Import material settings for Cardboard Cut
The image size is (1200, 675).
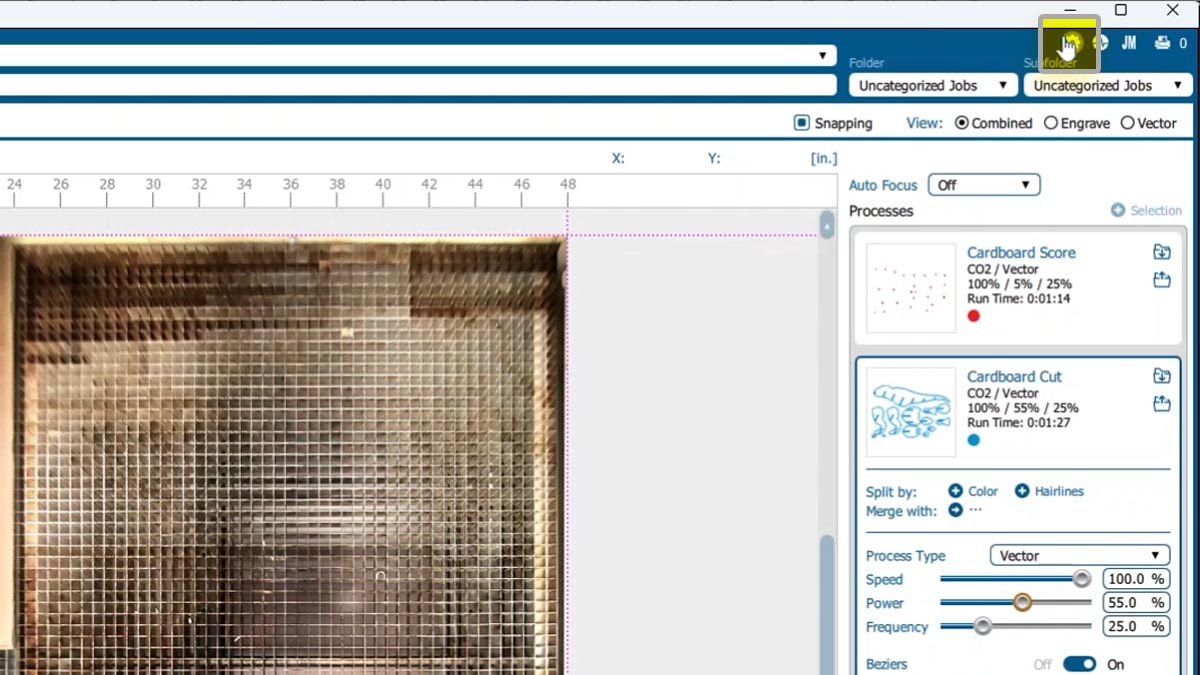[x=1161, y=377]
